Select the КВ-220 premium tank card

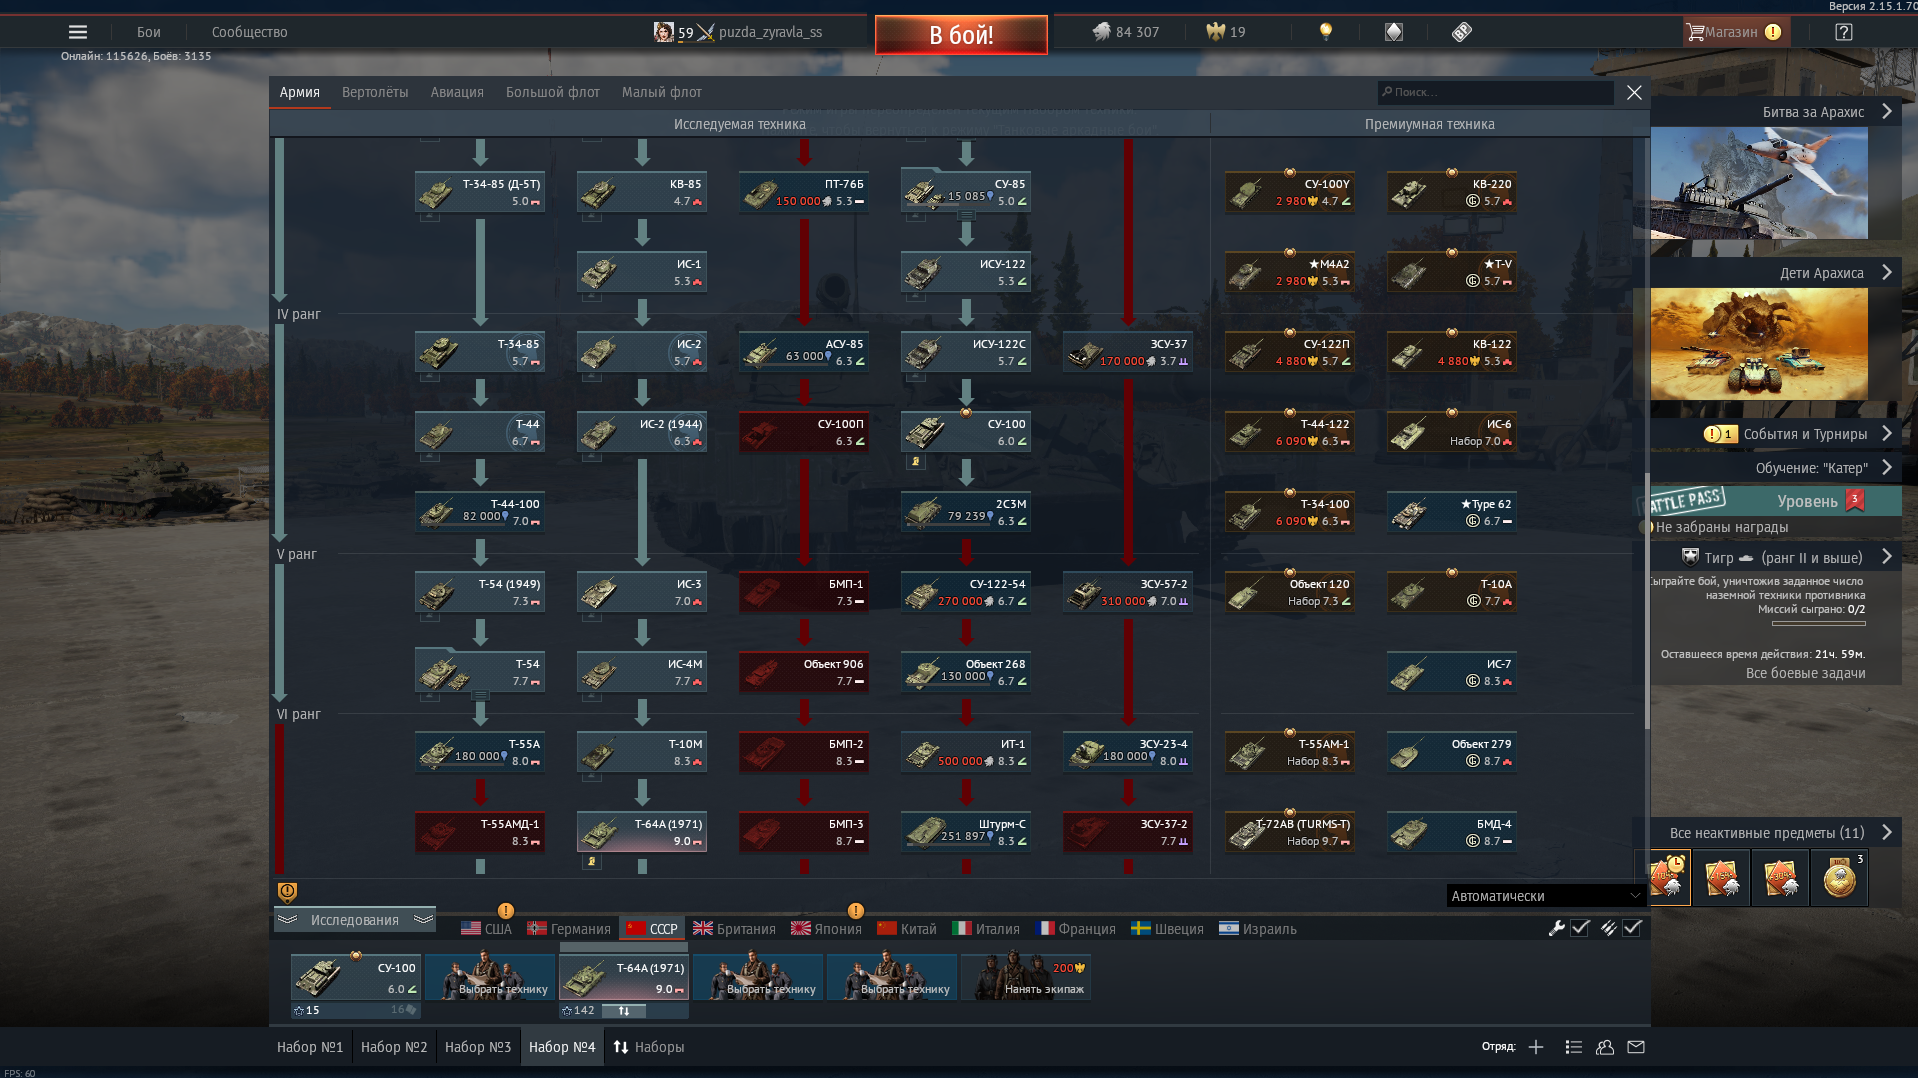(1451, 192)
